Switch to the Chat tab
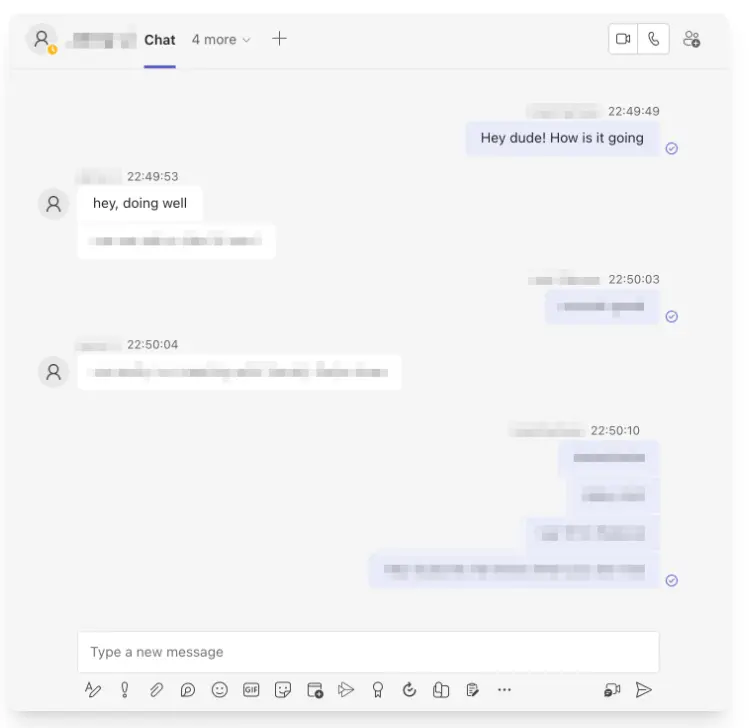 pos(160,40)
